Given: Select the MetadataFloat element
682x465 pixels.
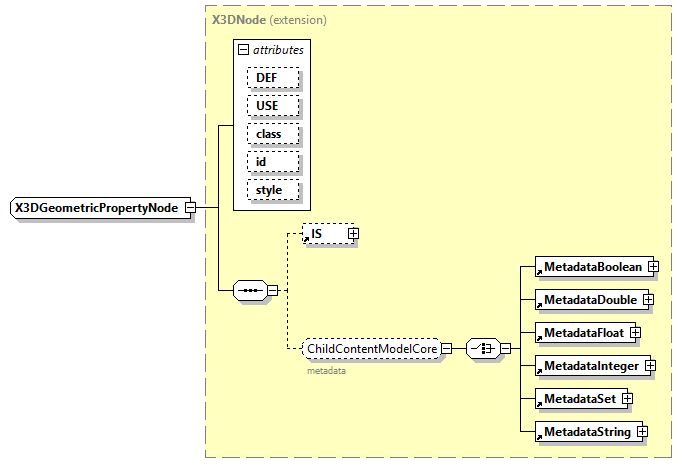Looking at the screenshot, I should [x=584, y=333].
